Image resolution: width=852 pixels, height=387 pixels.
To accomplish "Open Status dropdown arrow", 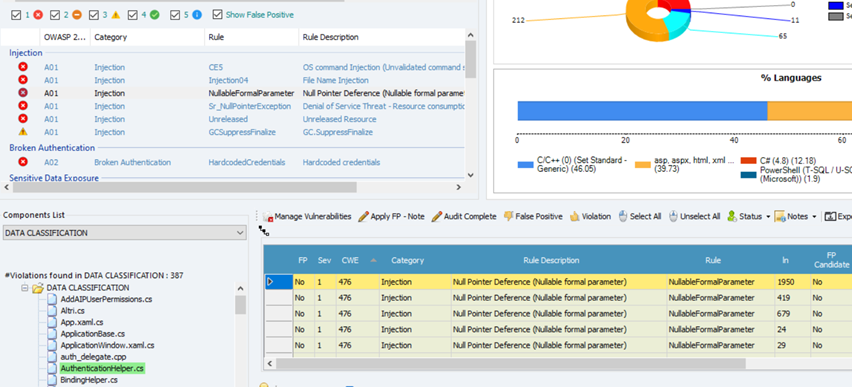I will pyautogui.click(x=768, y=217).
